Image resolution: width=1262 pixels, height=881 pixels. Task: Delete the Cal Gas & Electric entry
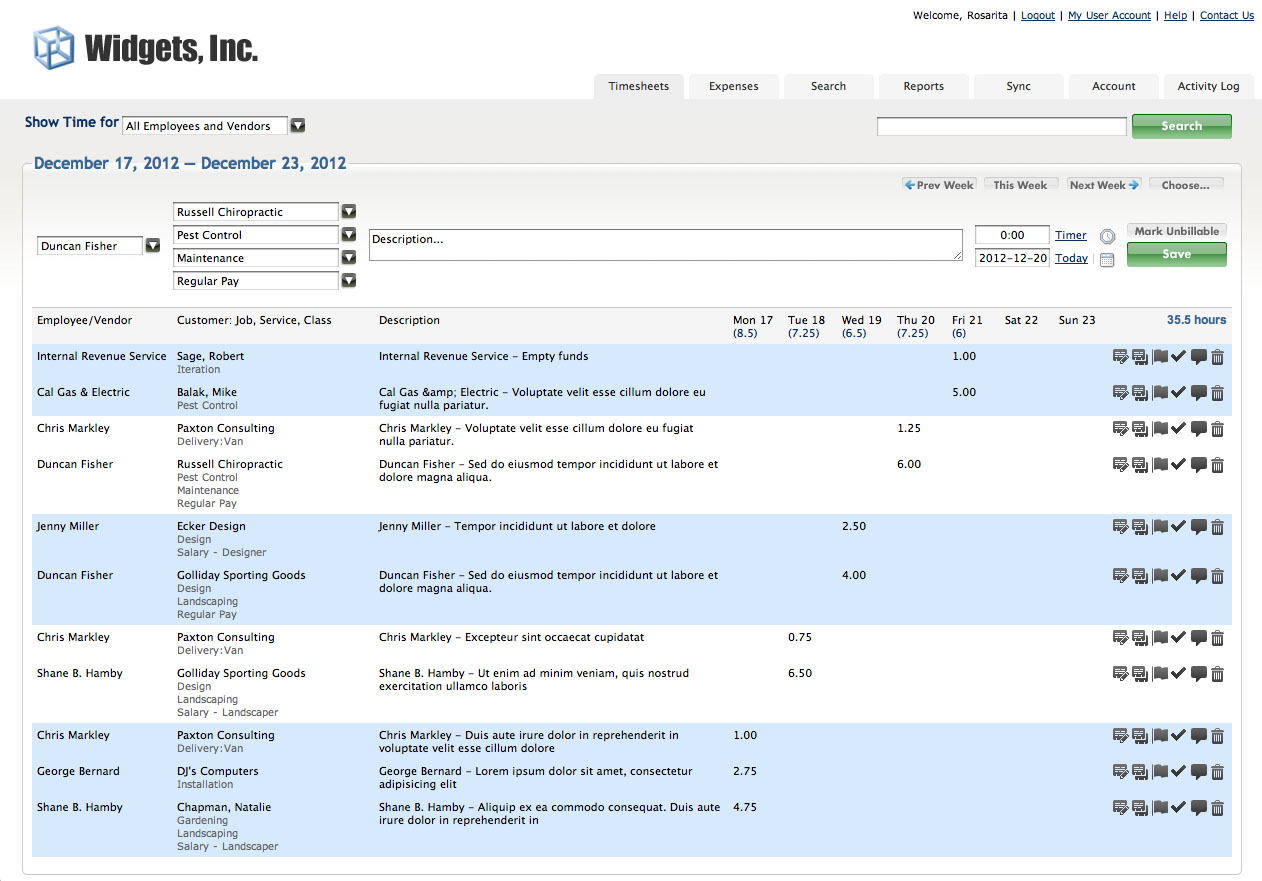1217,393
